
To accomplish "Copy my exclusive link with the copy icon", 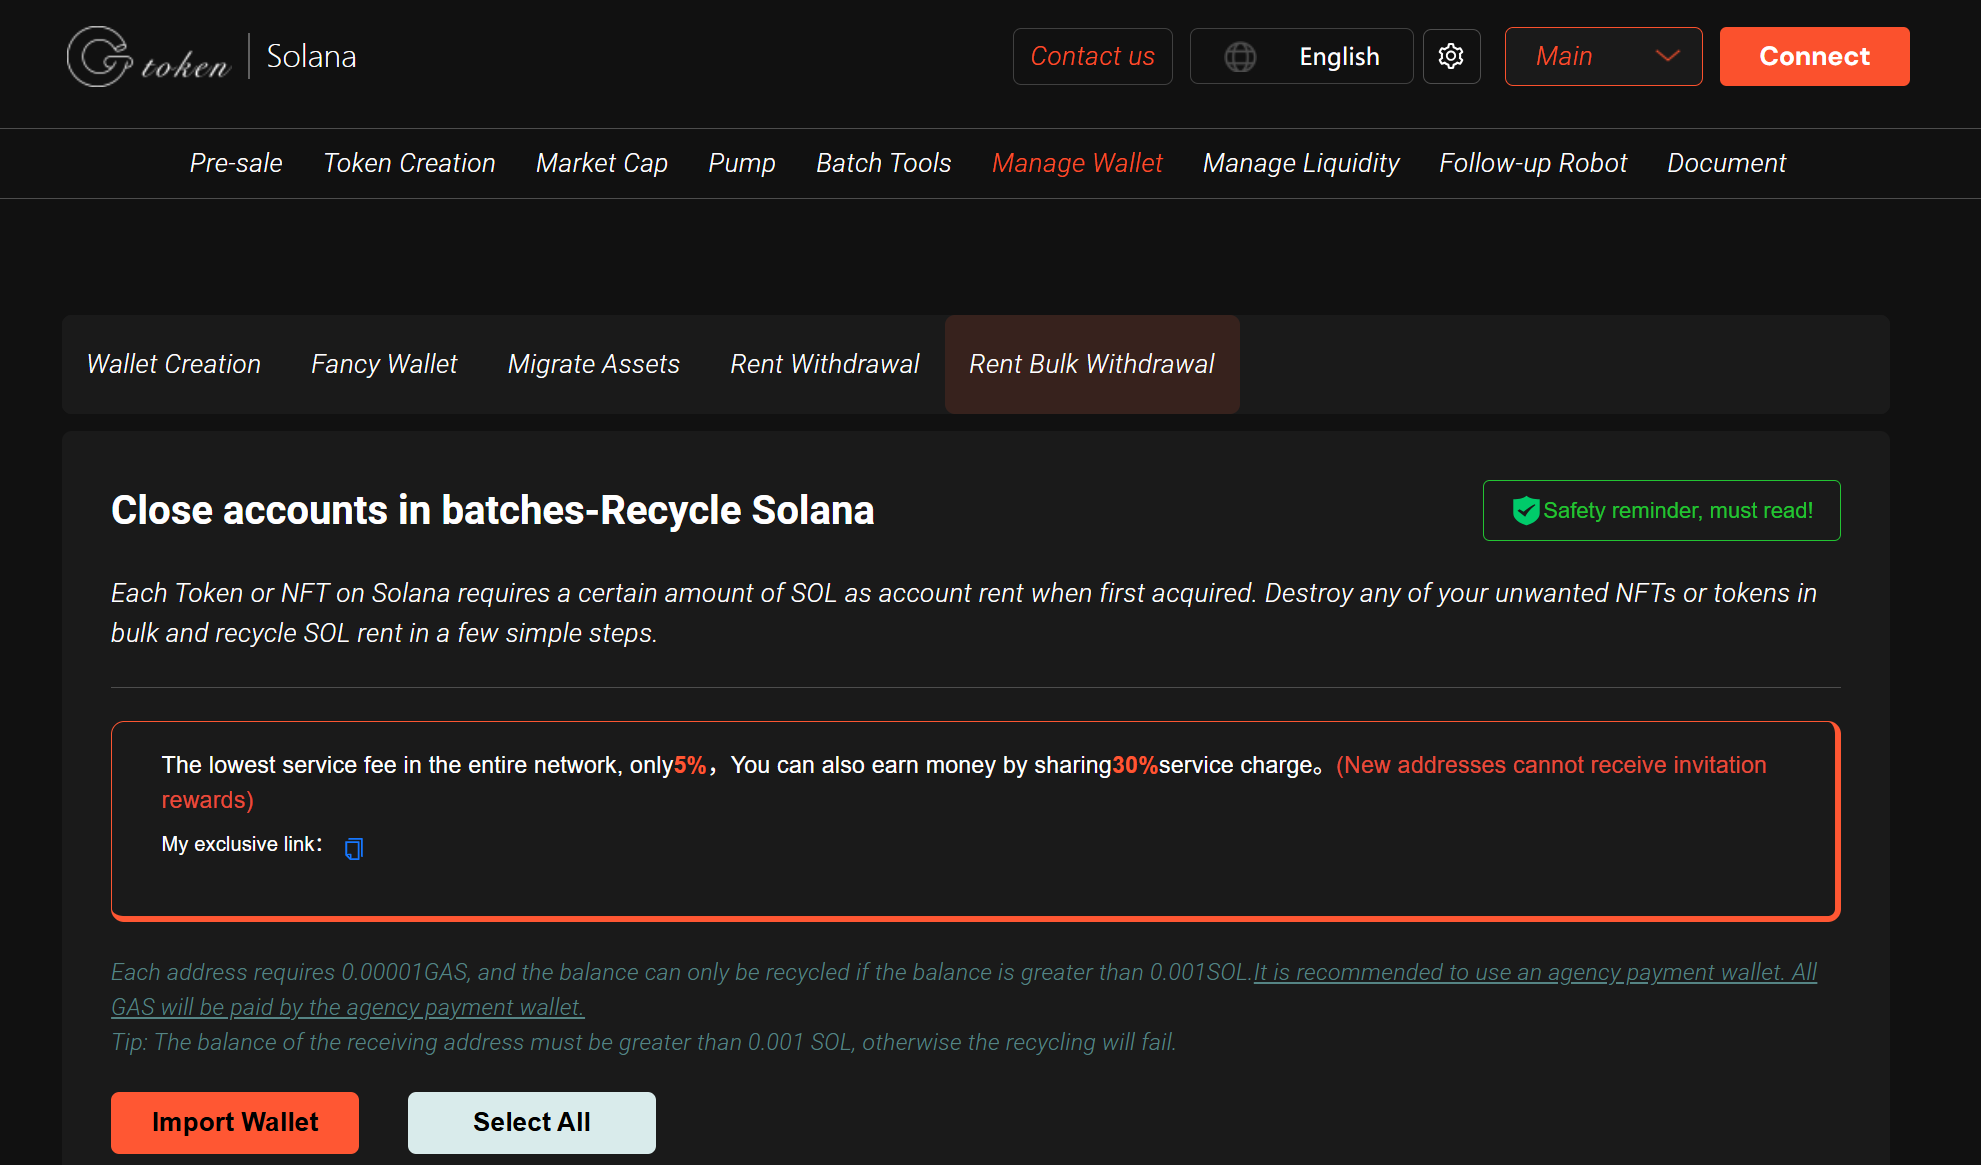I will point(352,847).
